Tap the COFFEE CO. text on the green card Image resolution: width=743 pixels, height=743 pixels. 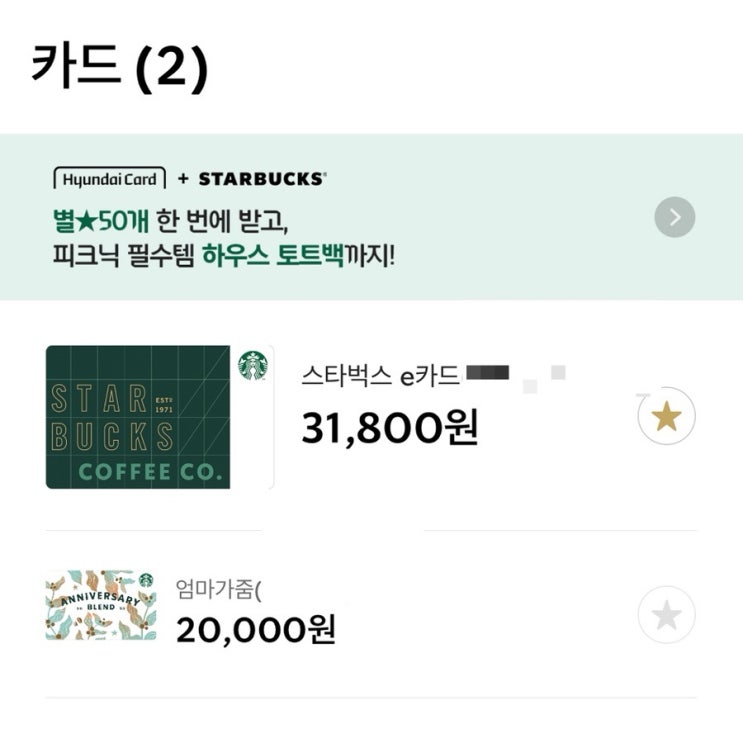click(x=150, y=471)
